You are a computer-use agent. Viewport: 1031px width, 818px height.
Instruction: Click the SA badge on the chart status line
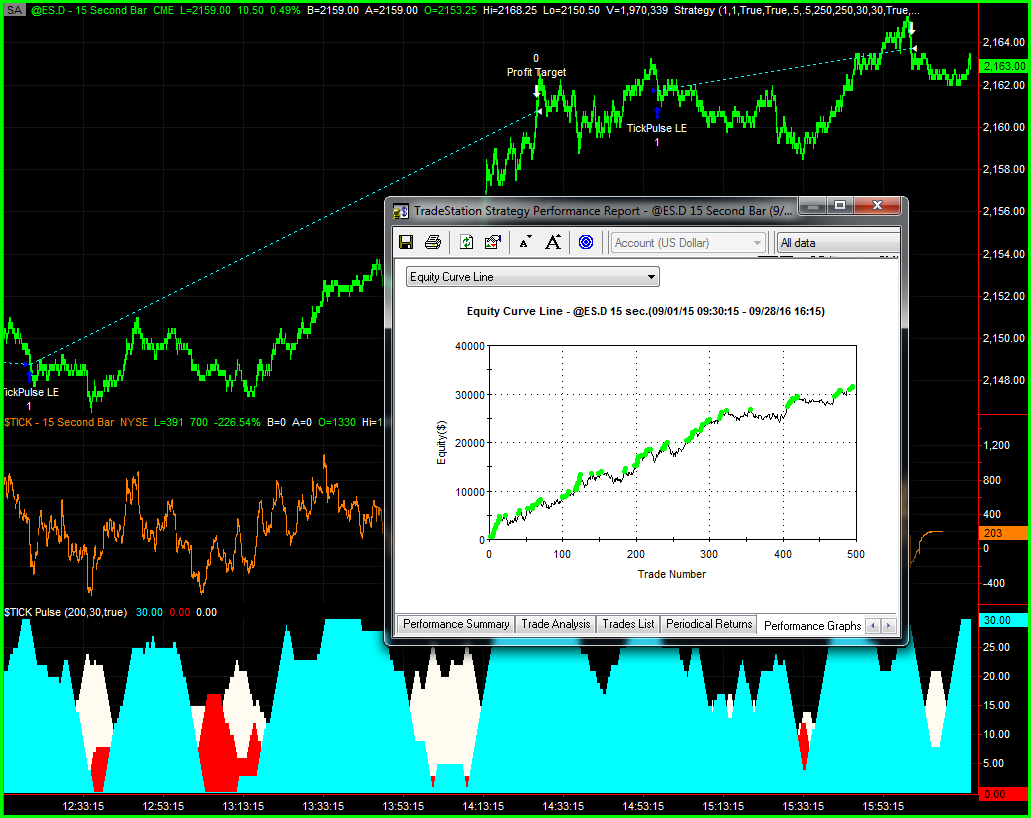(14, 10)
